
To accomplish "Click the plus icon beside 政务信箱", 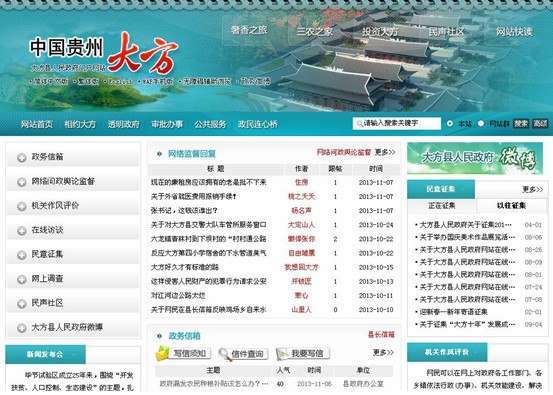I will 22,158.
